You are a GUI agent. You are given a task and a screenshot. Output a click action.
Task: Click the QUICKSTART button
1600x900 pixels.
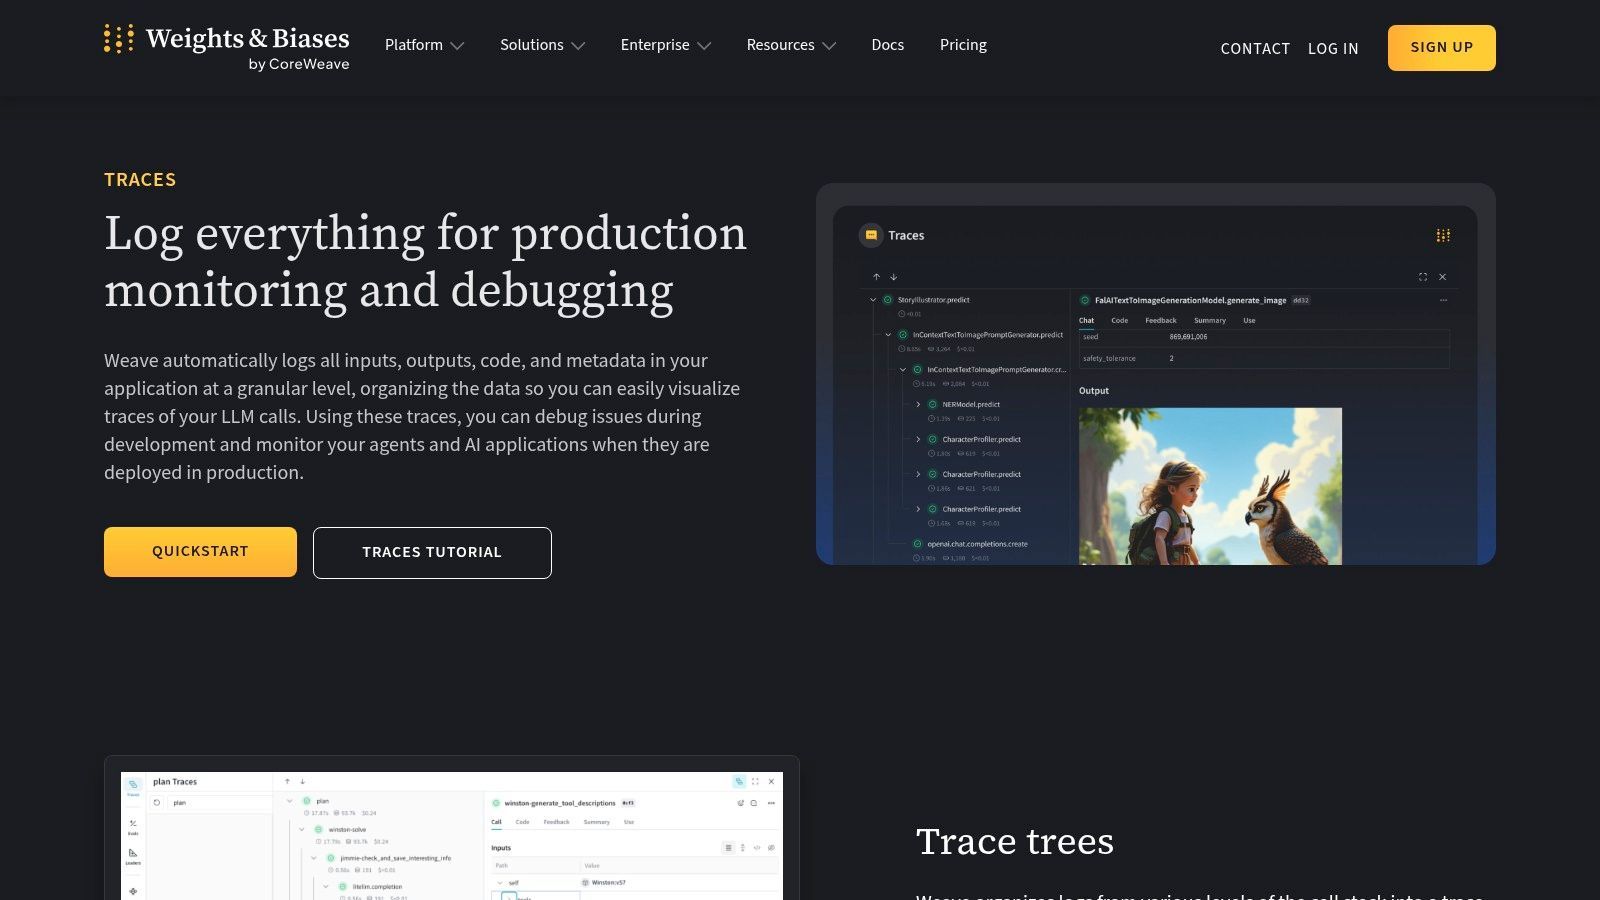tap(200, 552)
